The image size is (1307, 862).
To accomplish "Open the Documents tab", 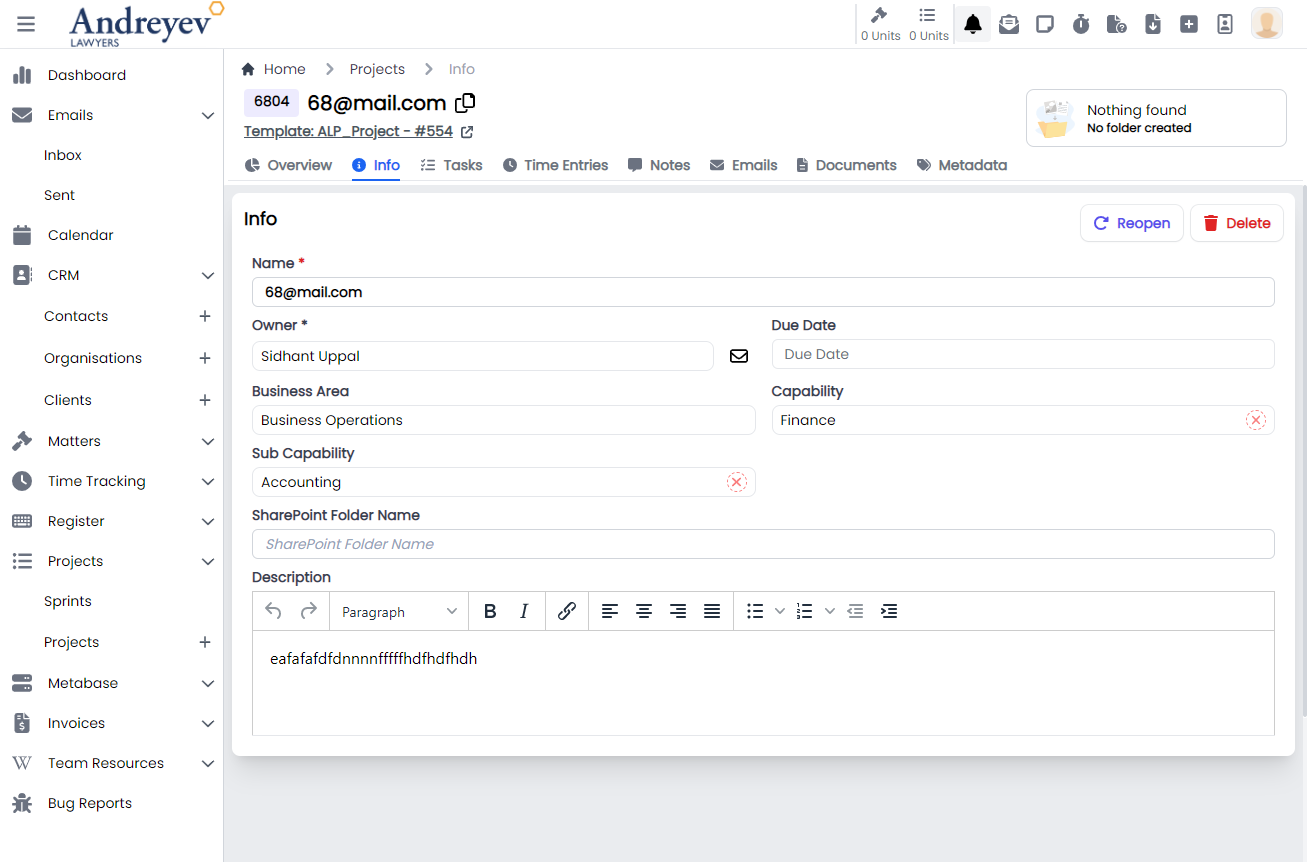I will click(846, 165).
